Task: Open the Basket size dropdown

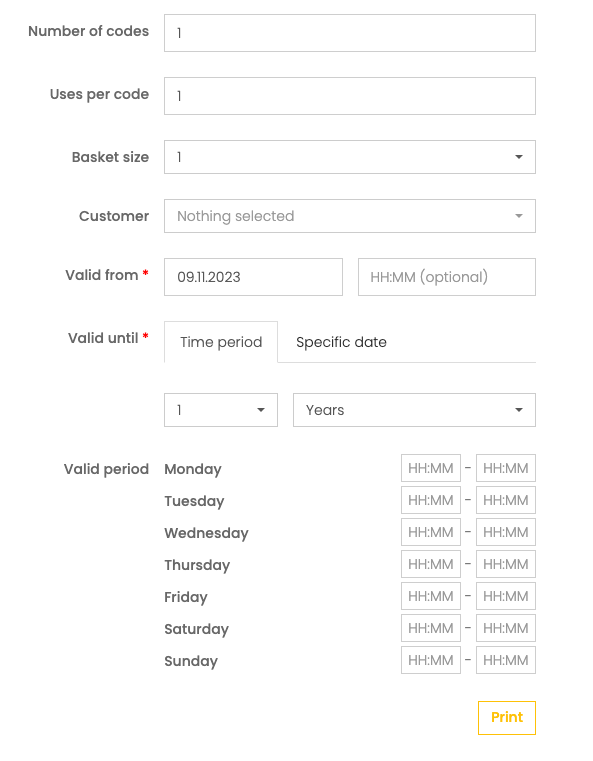Action: click(x=349, y=157)
